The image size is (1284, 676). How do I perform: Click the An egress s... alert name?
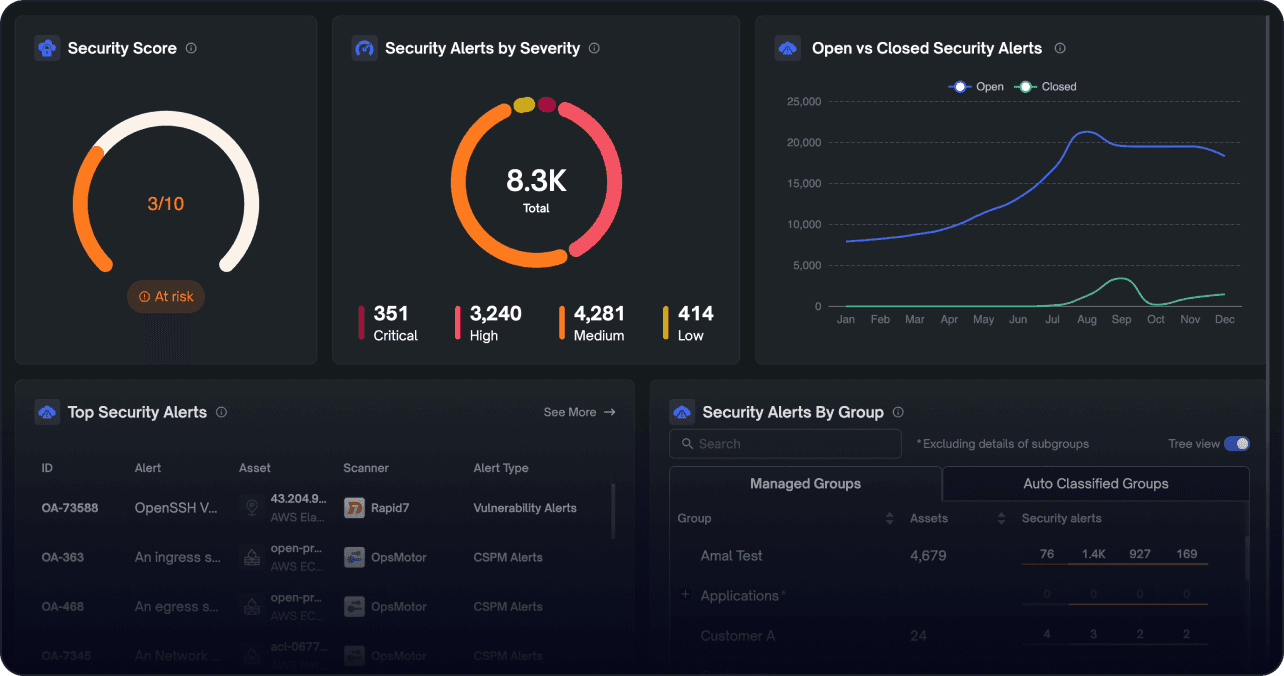click(177, 606)
